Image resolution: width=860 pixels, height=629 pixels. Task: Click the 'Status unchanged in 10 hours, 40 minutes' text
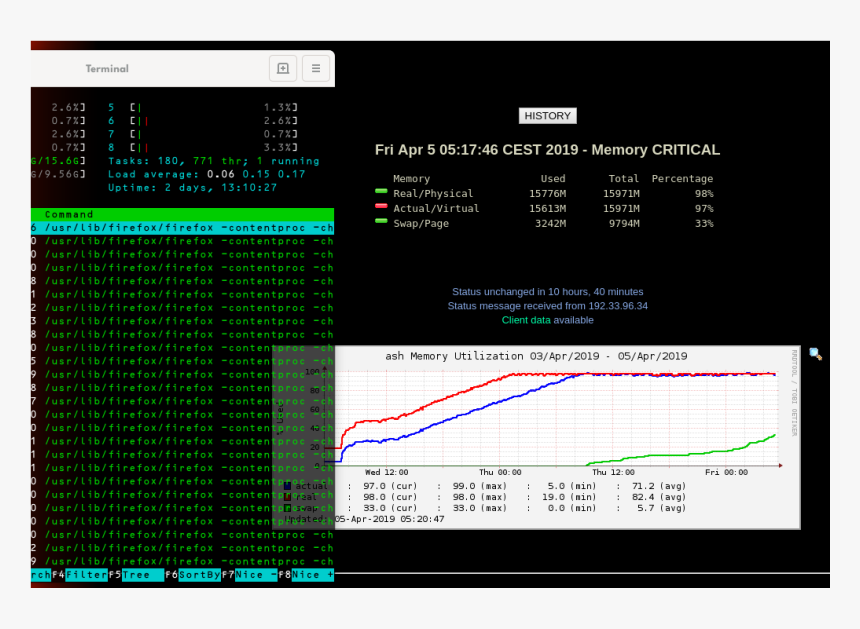(547, 292)
